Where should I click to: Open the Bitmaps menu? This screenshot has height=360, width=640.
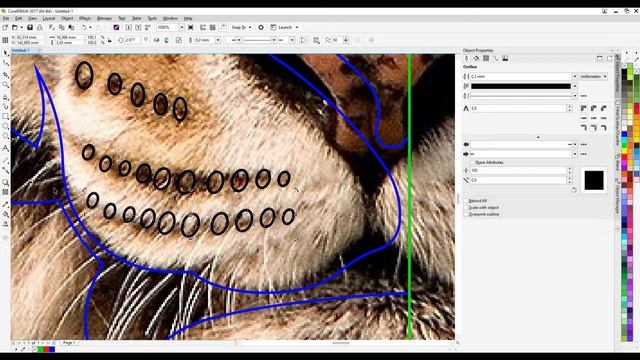tap(104, 18)
